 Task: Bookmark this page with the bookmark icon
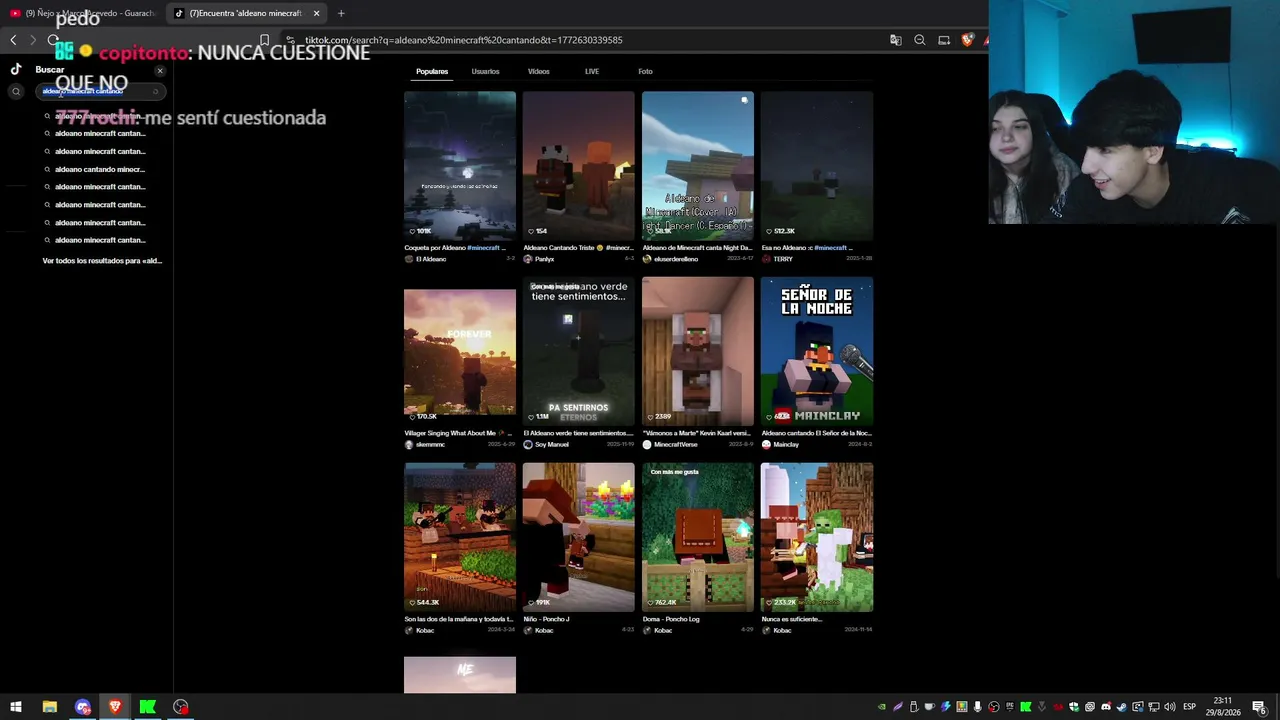[264, 40]
